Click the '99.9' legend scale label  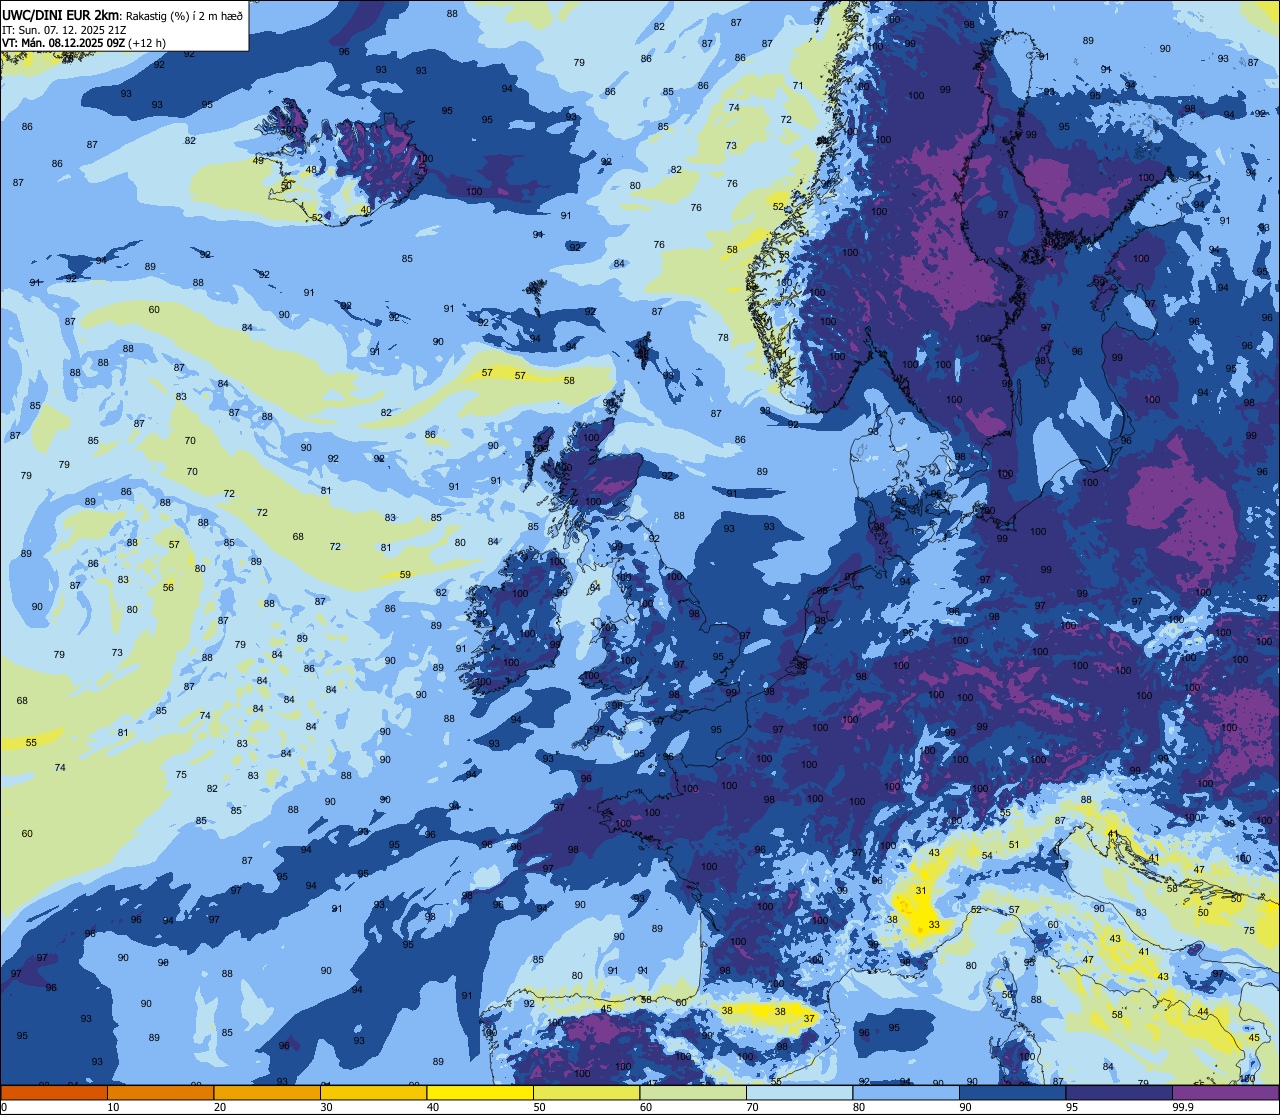click(1183, 1107)
